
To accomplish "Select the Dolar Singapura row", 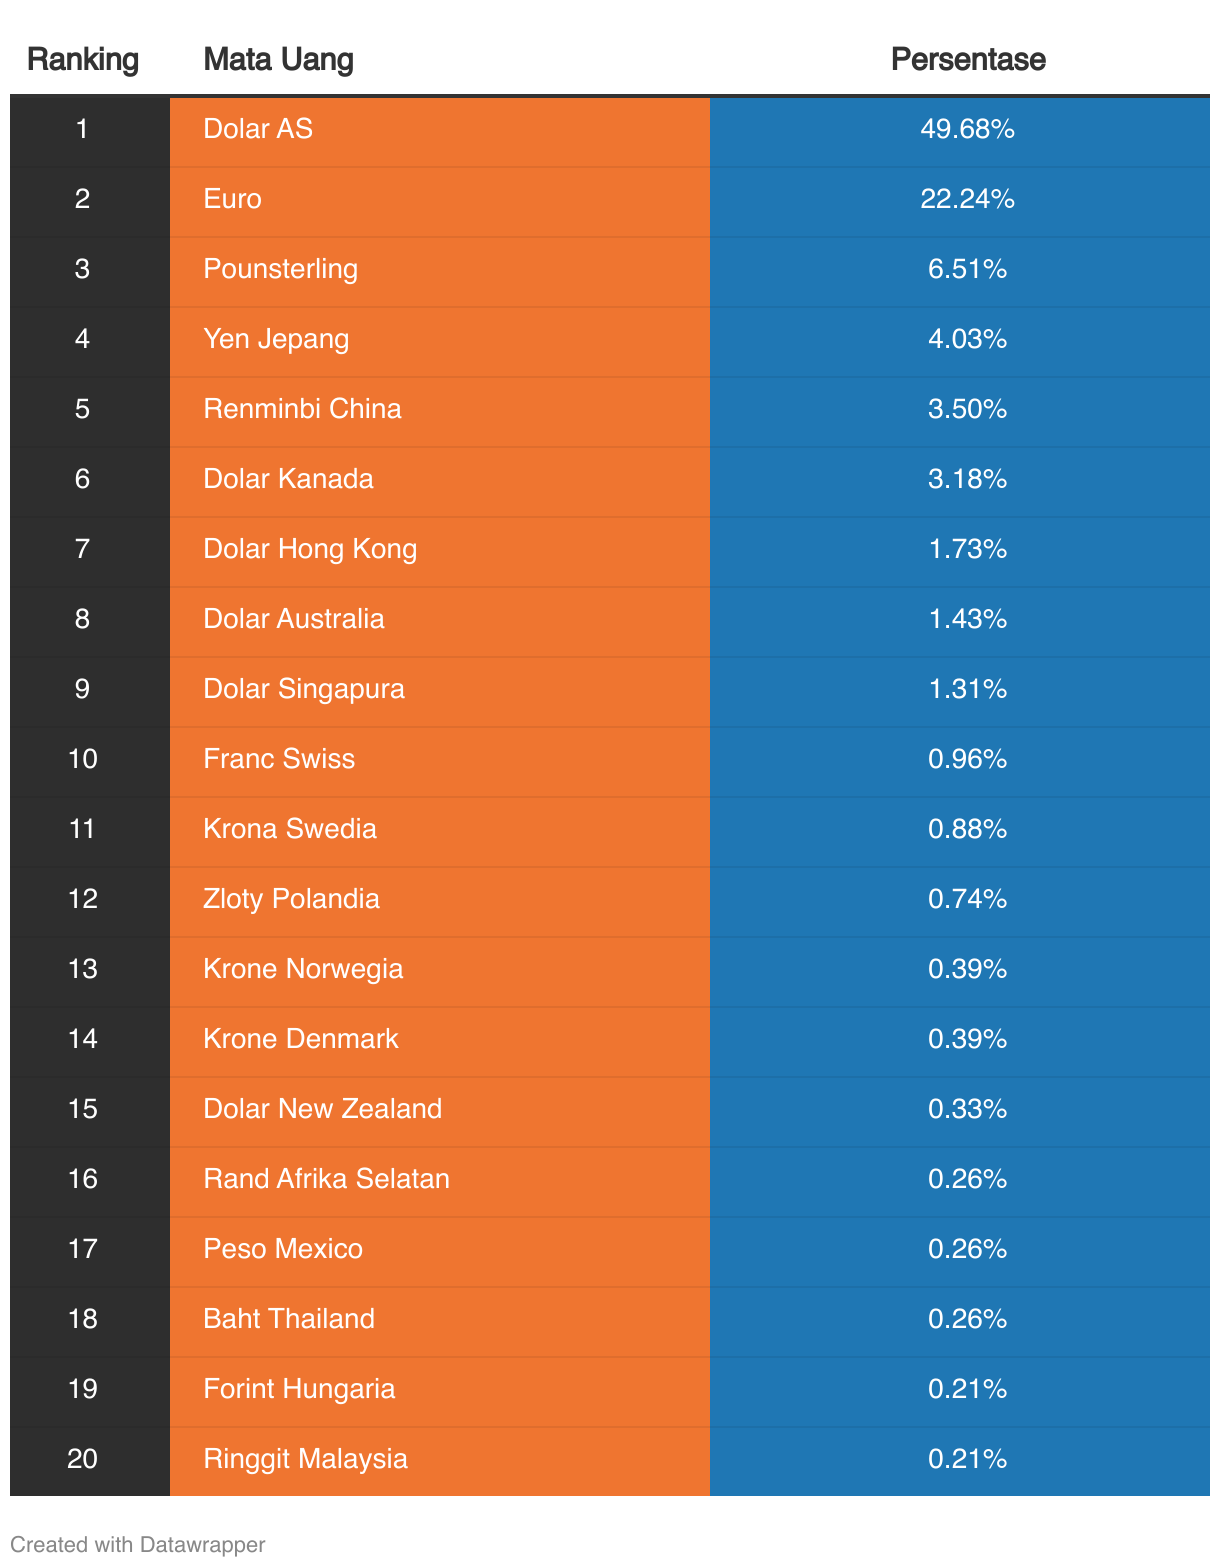I will (304, 689).
